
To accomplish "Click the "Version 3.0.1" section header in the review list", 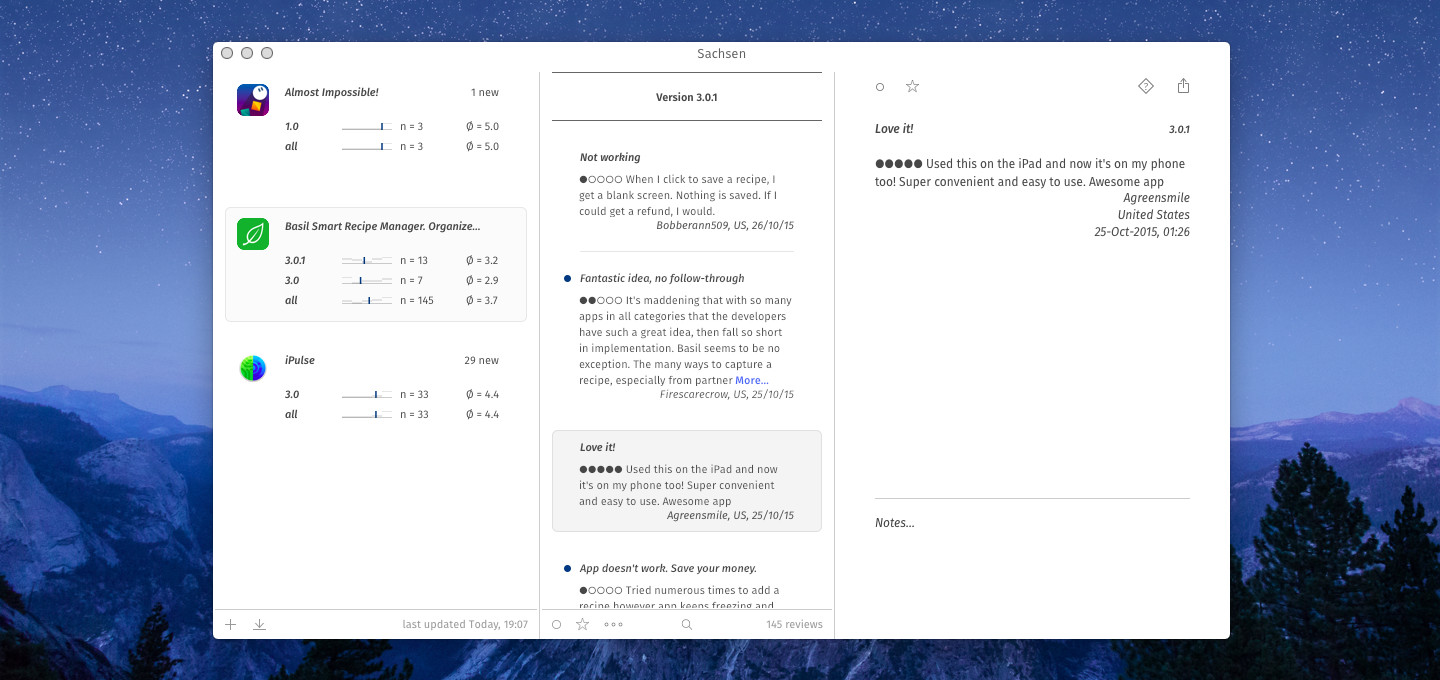I will pos(687,97).
